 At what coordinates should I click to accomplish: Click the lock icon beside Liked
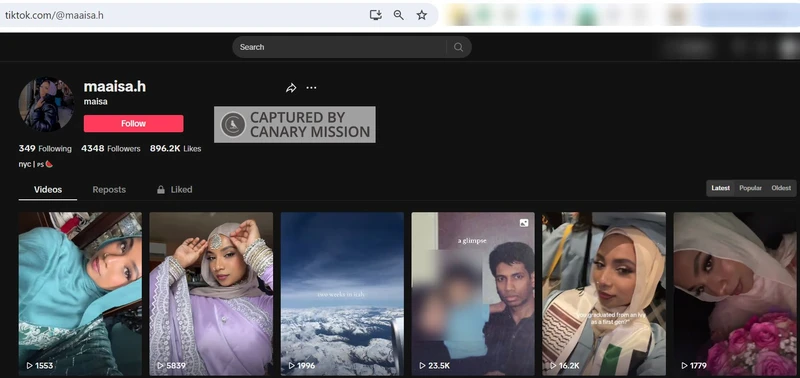pos(161,190)
